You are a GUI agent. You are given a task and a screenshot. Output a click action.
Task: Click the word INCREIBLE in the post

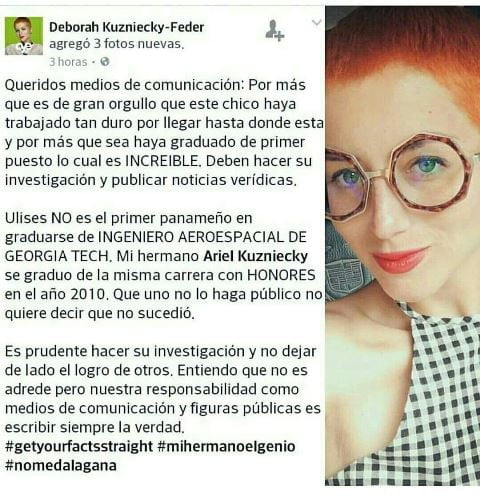163,161
